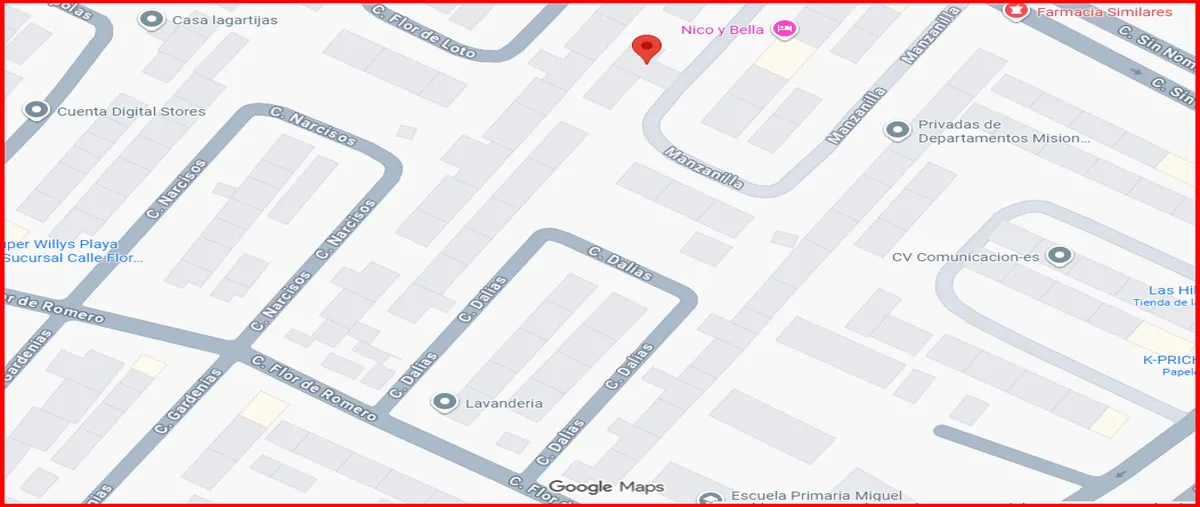Select the Casa lagartijas place marker icon

pos(152,19)
